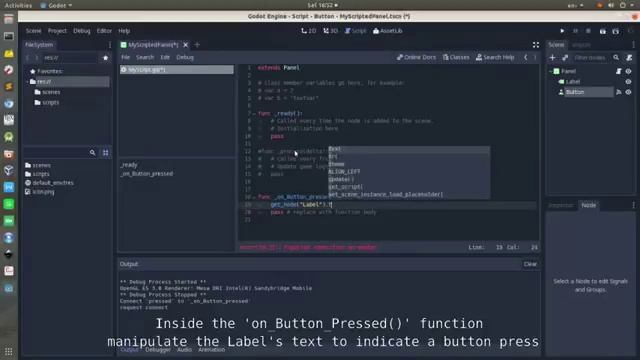The image size is (640, 360).
Task: Jump to _on_Button_pressed method
Action: click(147, 174)
